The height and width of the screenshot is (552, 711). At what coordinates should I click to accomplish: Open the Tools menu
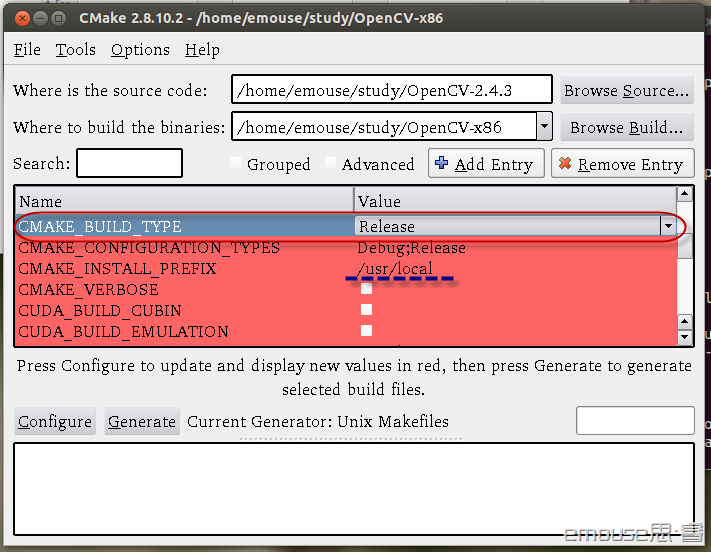[75, 50]
